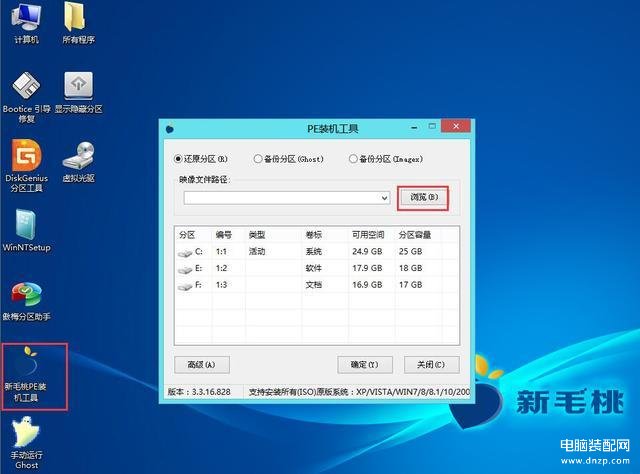
Task: Open 虚拟光驱 desktop icon
Action: coord(78,157)
